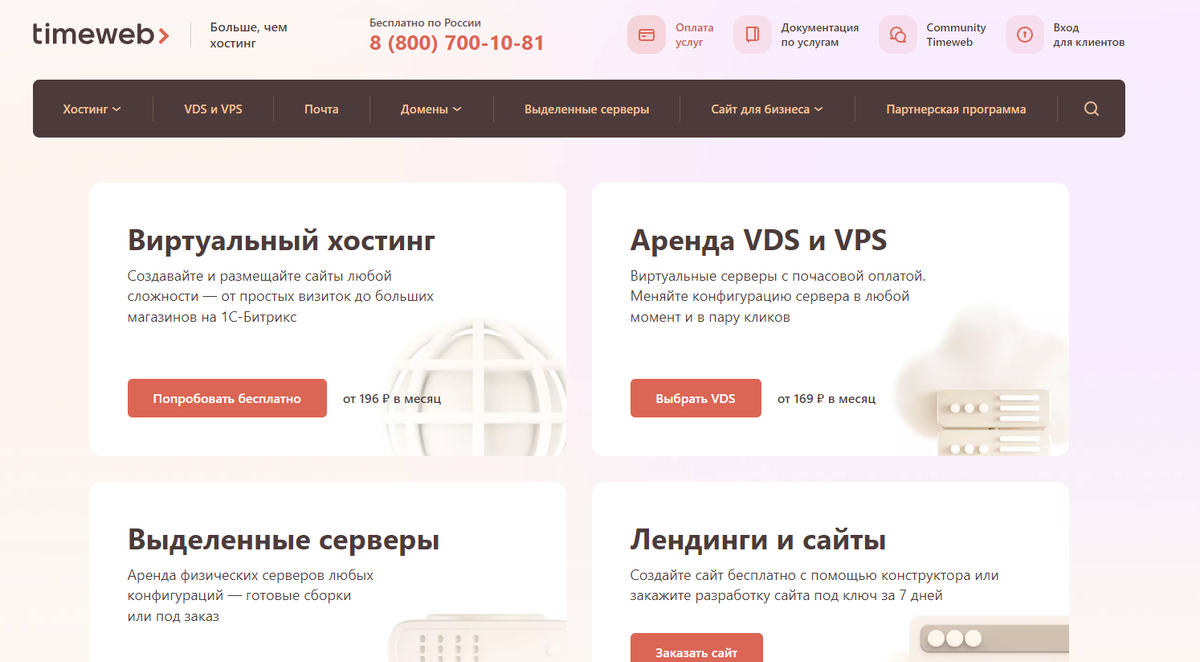The height and width of the screenshot is (662, 1200).
Task: Call the phone number 8 (800) 700-10-81
Action: click(457, 43)
